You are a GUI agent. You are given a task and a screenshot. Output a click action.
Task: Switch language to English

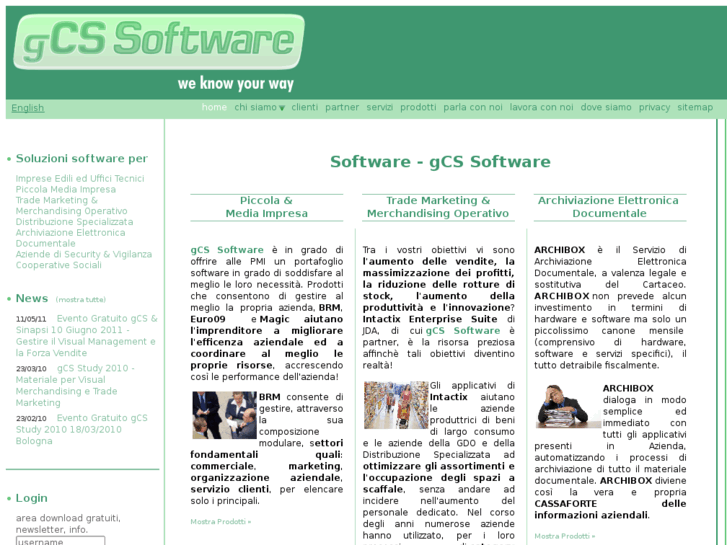pos(28,108)
